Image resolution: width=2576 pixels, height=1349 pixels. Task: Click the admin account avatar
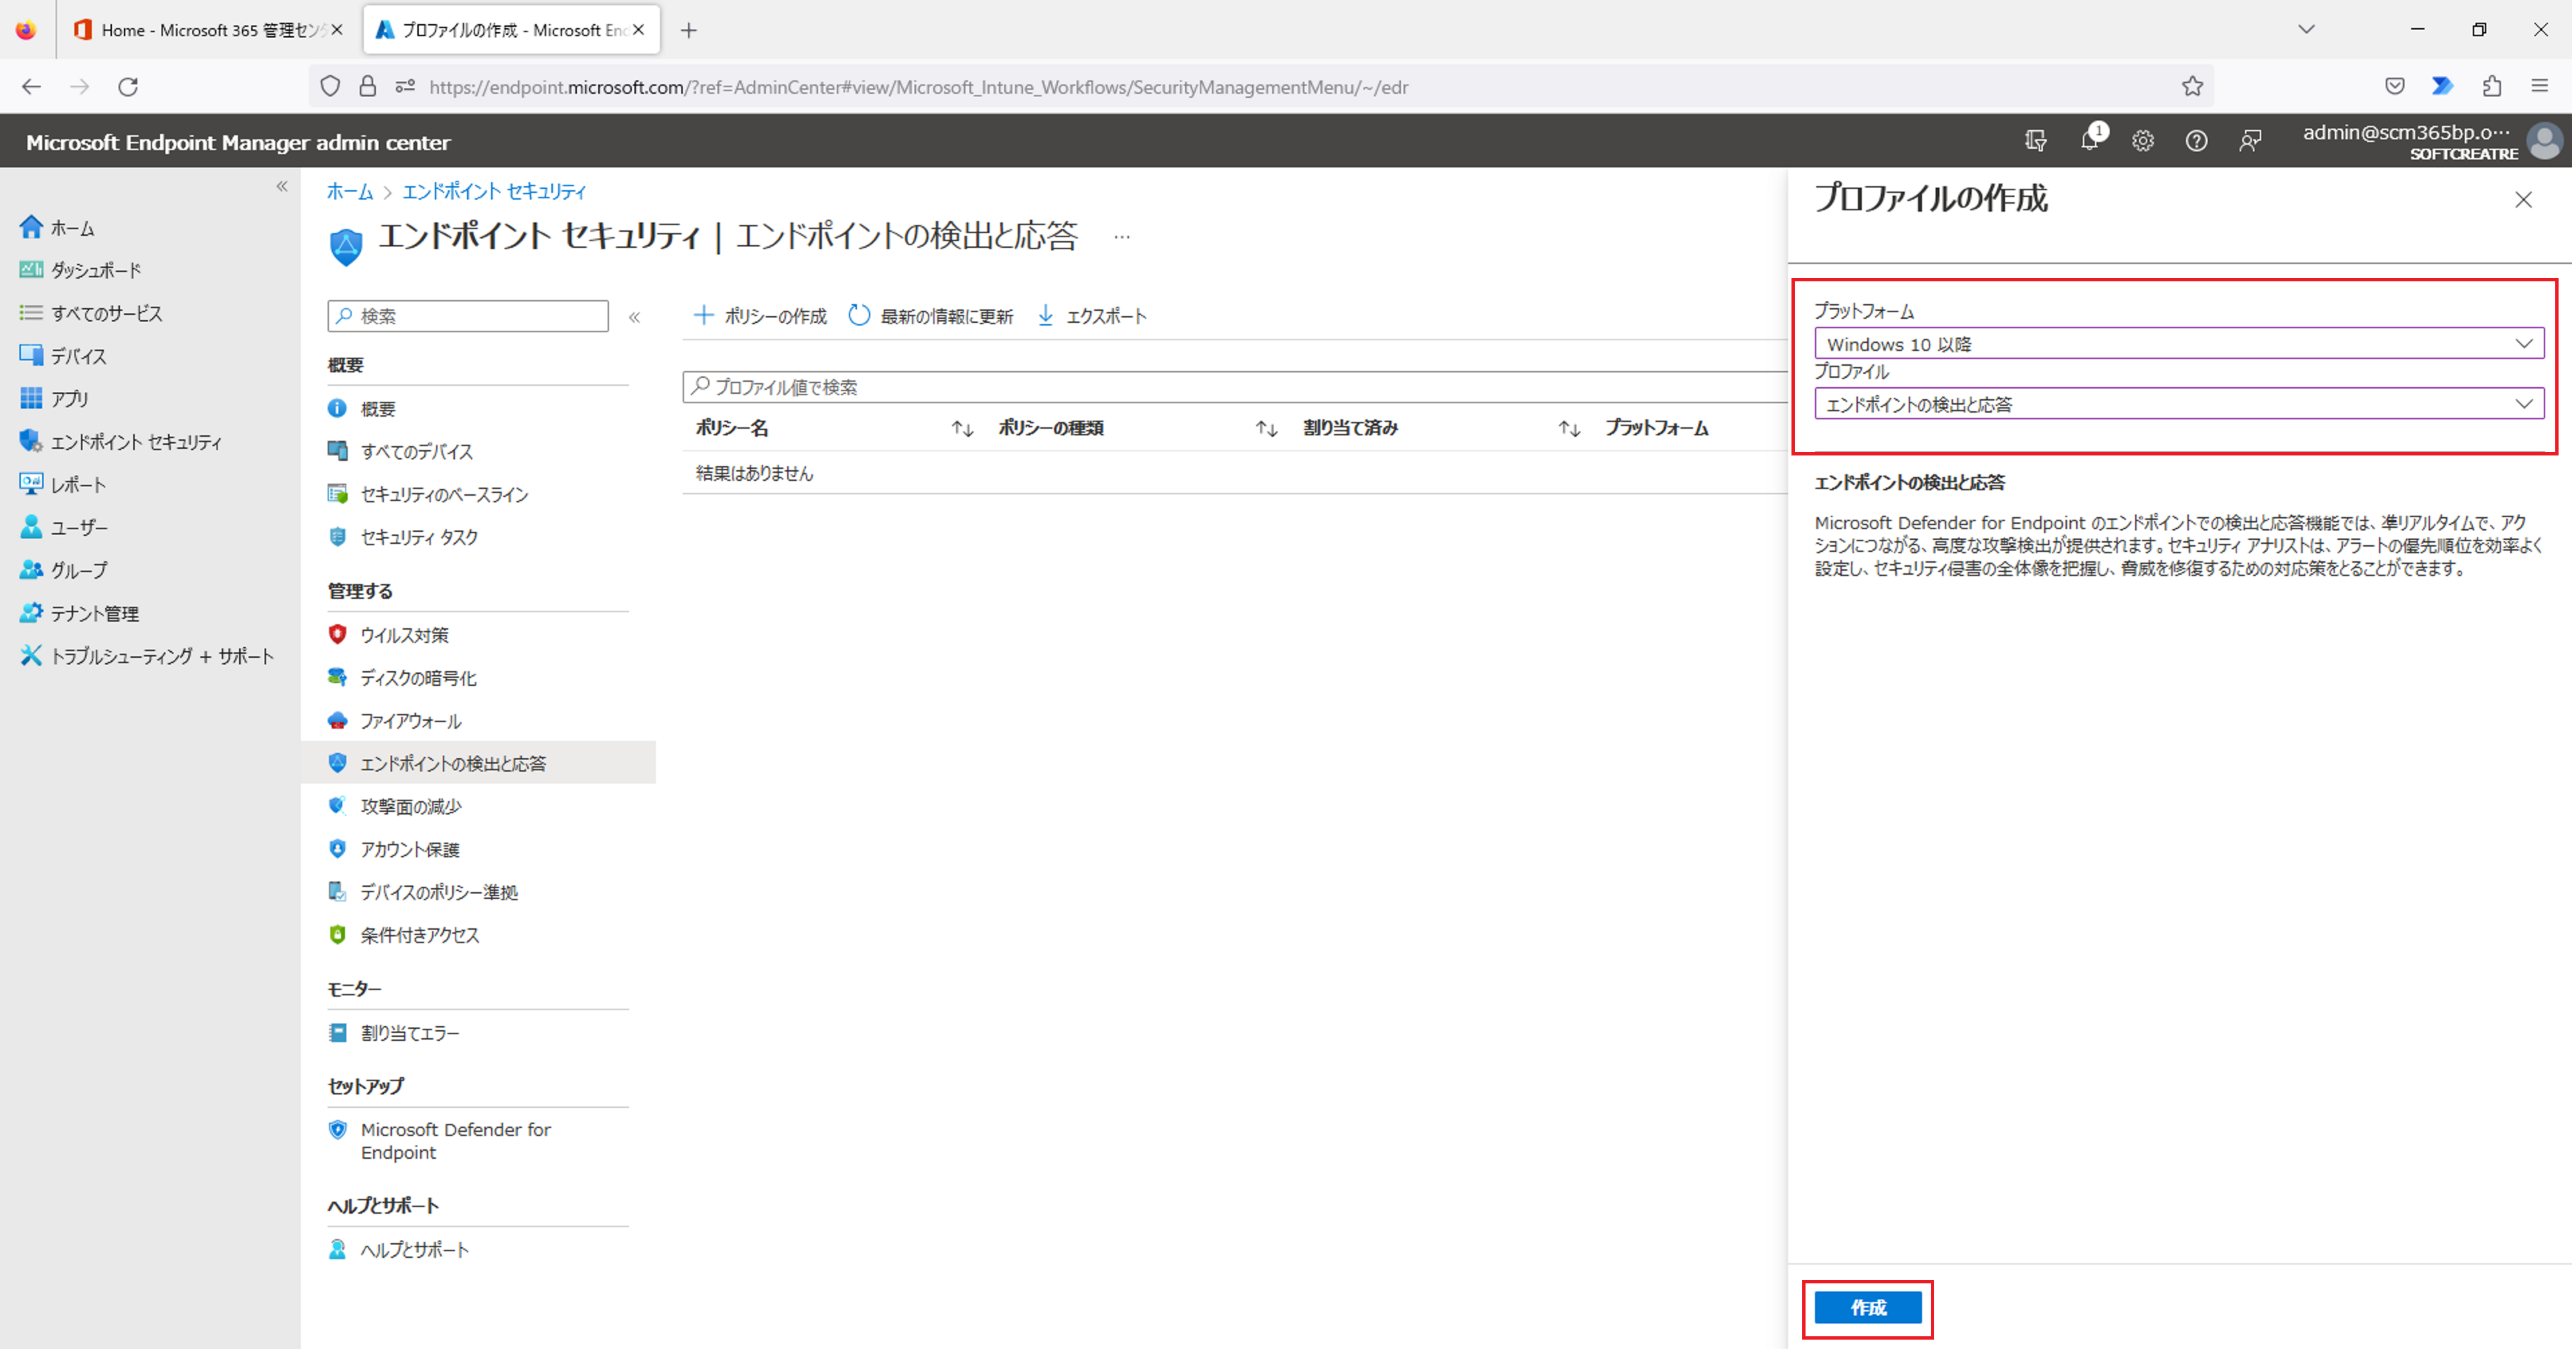(2544, 141)
